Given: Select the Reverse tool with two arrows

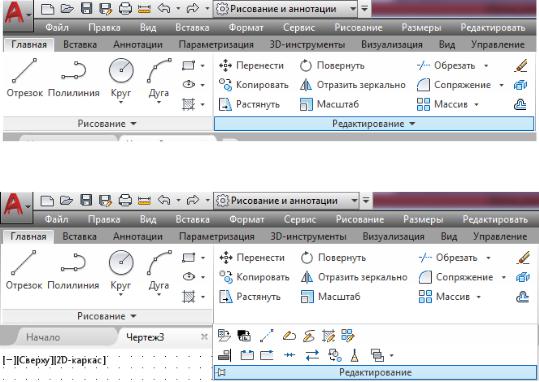Looking at the screenshot, I should coord(312,355).
